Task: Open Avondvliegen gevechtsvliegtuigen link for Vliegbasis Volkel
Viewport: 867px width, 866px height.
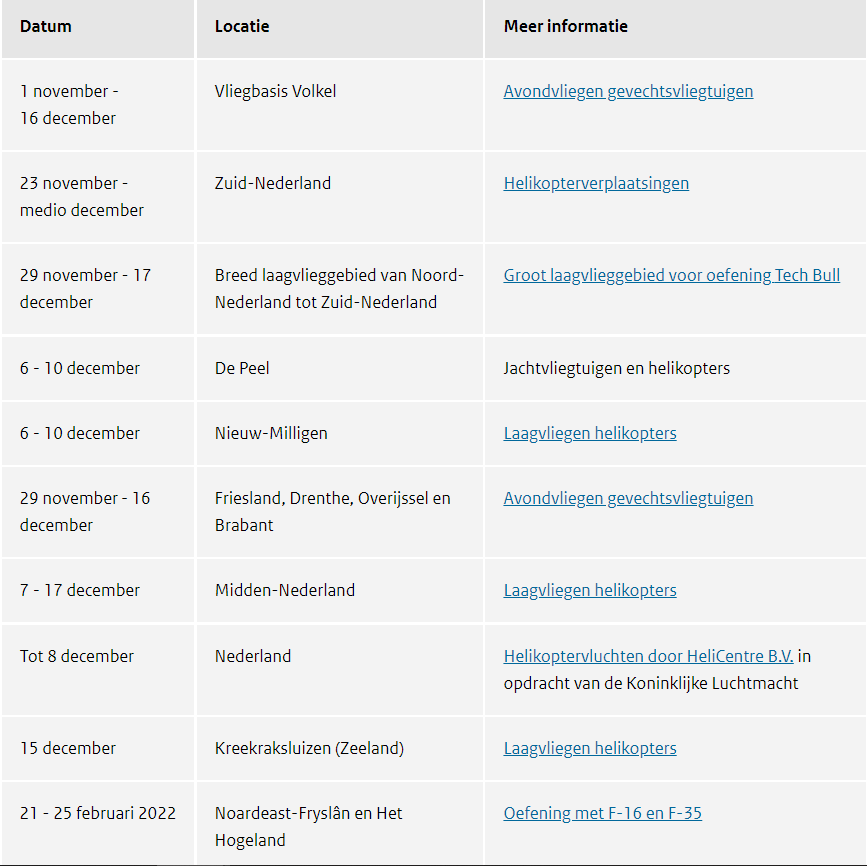Action: [x=628, y=92]
